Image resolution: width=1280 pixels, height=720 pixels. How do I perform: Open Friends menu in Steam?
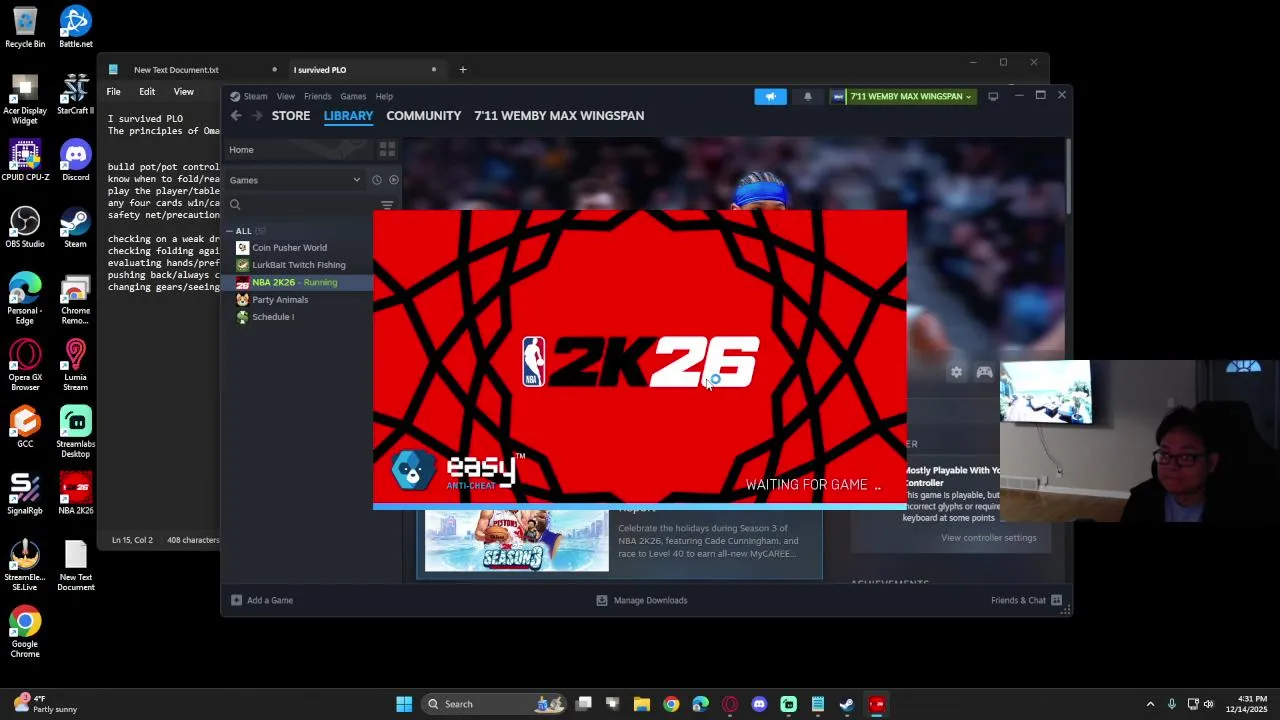click(x=317, y=96)
